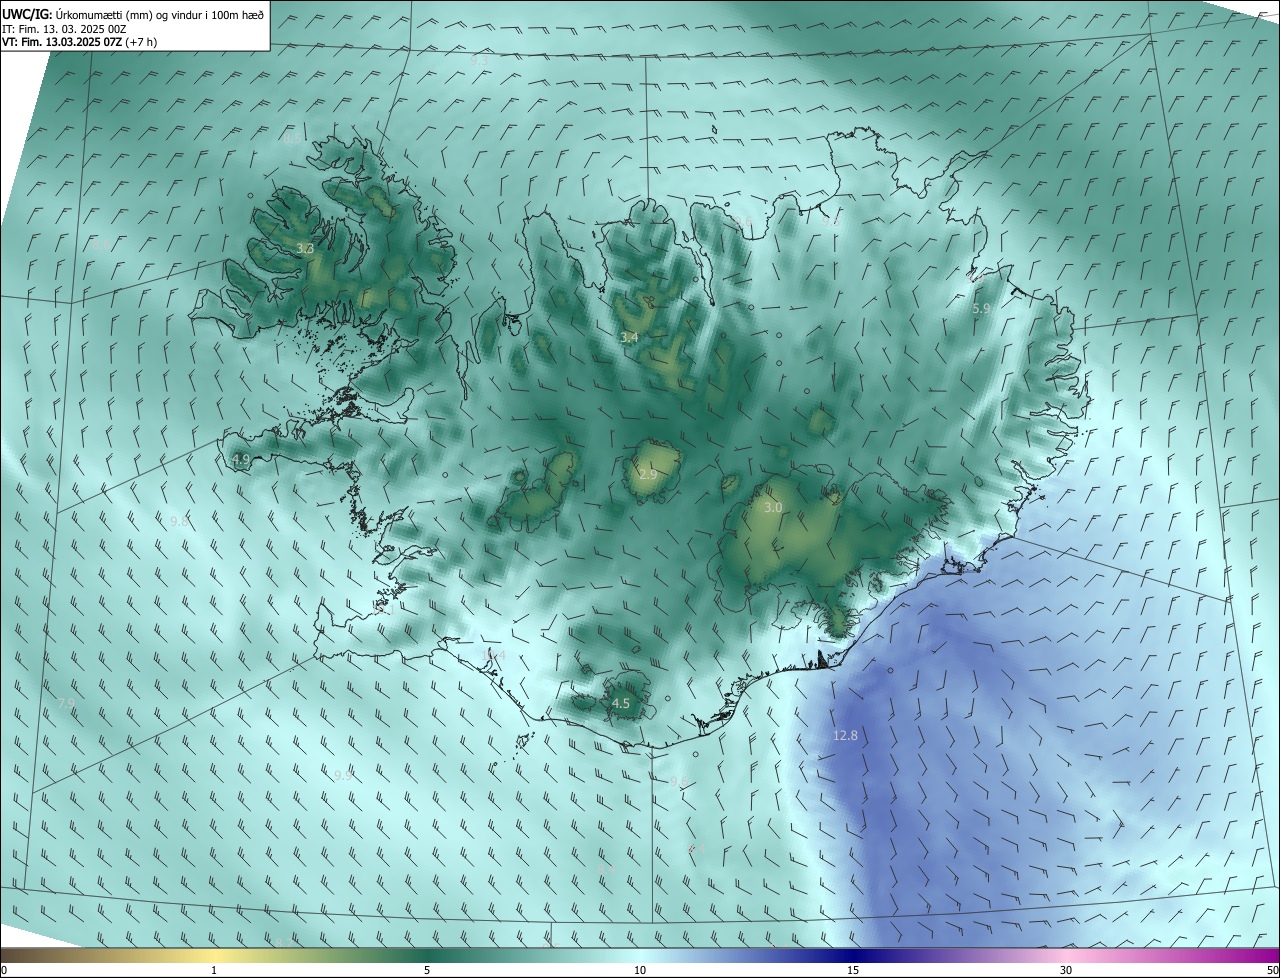Click the 3.0 value on Vatnajökull

point(773,508)
